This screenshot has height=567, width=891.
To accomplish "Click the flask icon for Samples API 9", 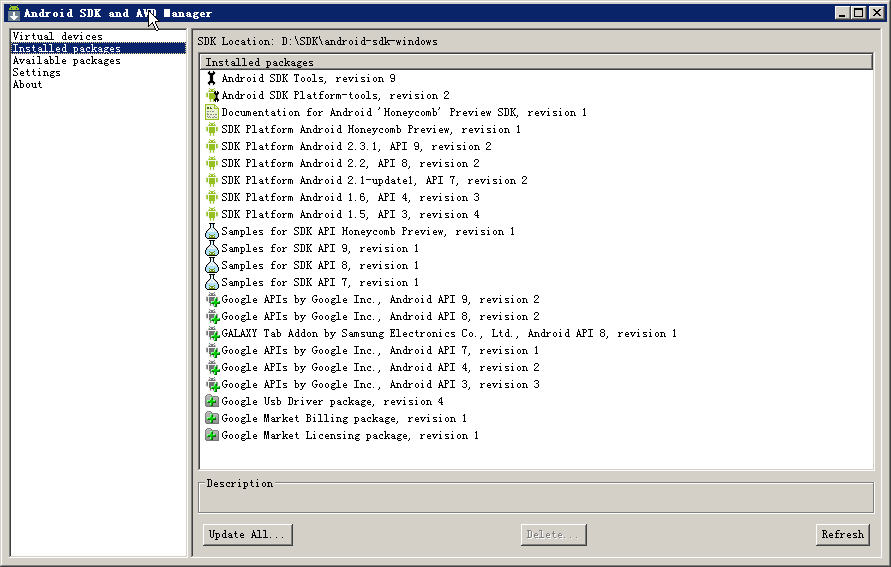I will tap(211, 248).
